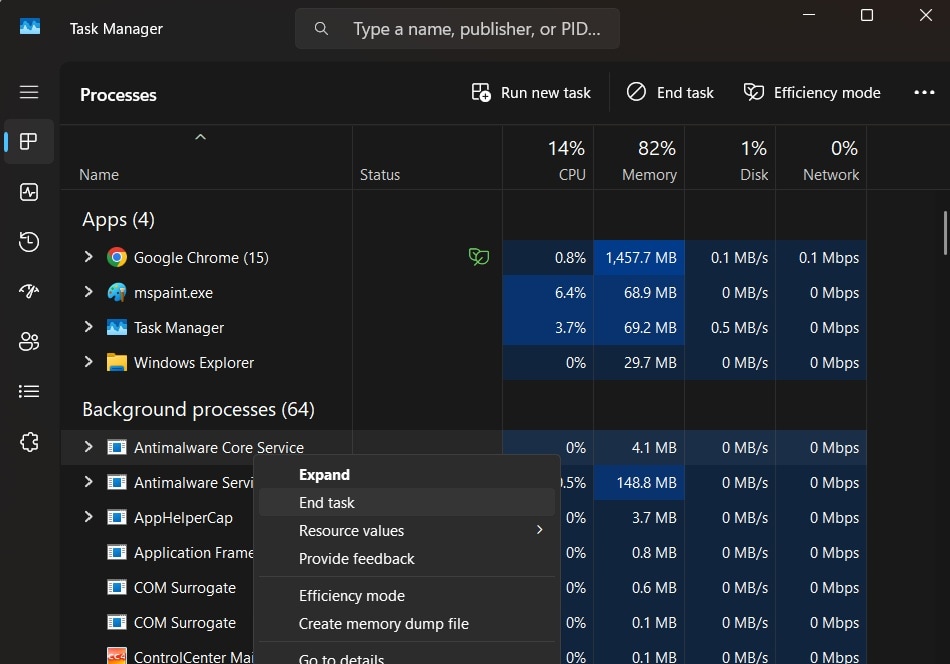Choose Provide feedback in the context menu
Image resolution: width=950 pixels, height=664 pixels.
(x=407, y=559)
